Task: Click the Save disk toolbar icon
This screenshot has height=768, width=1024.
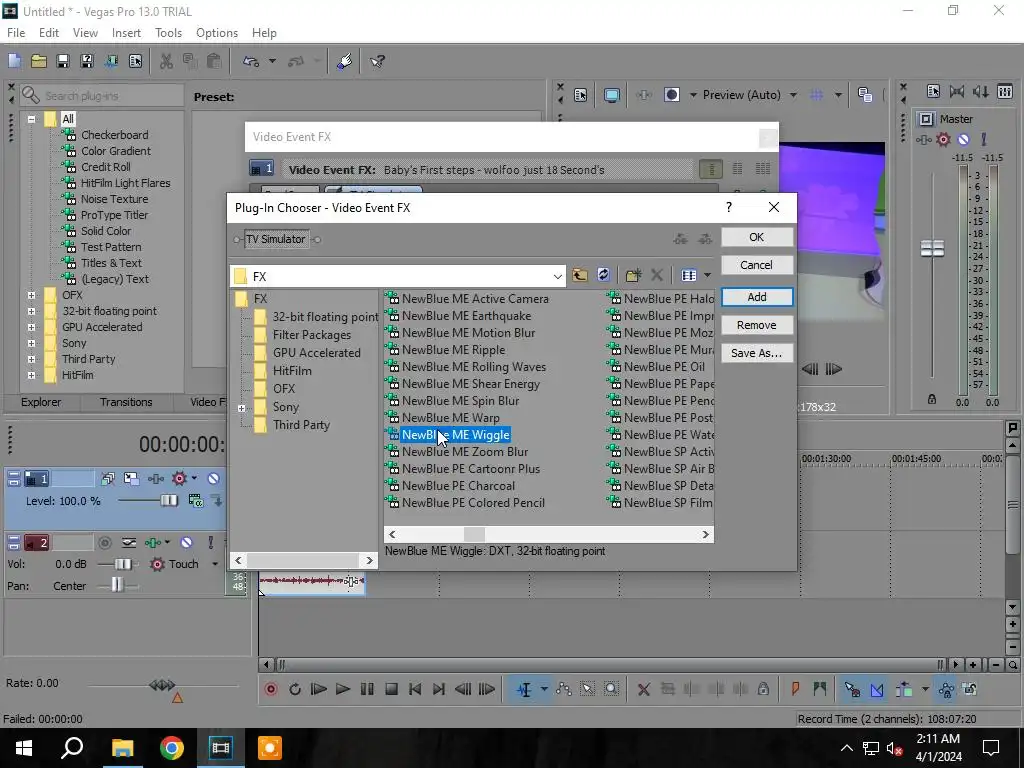Action: point(63,61)
